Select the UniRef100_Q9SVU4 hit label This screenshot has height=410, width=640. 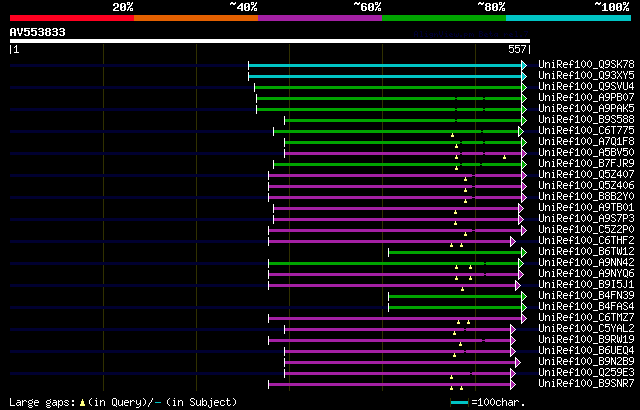click(586, 86)
